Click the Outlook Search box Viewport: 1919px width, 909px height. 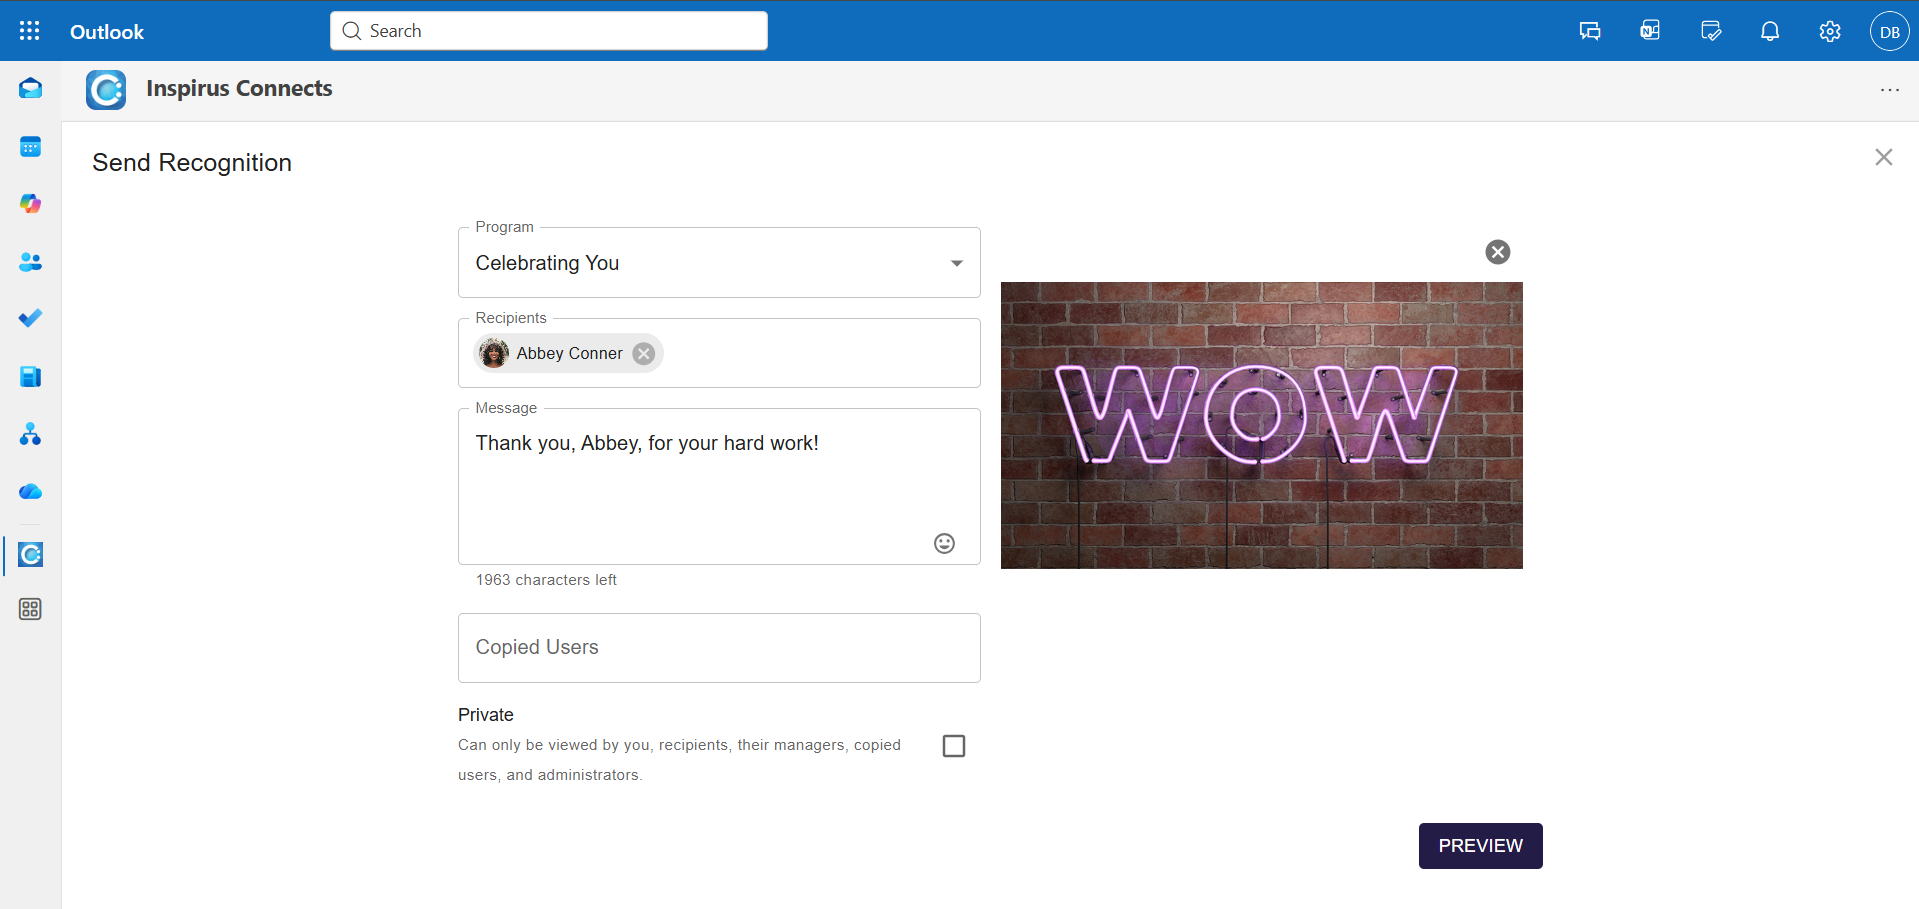coord(549,31)
